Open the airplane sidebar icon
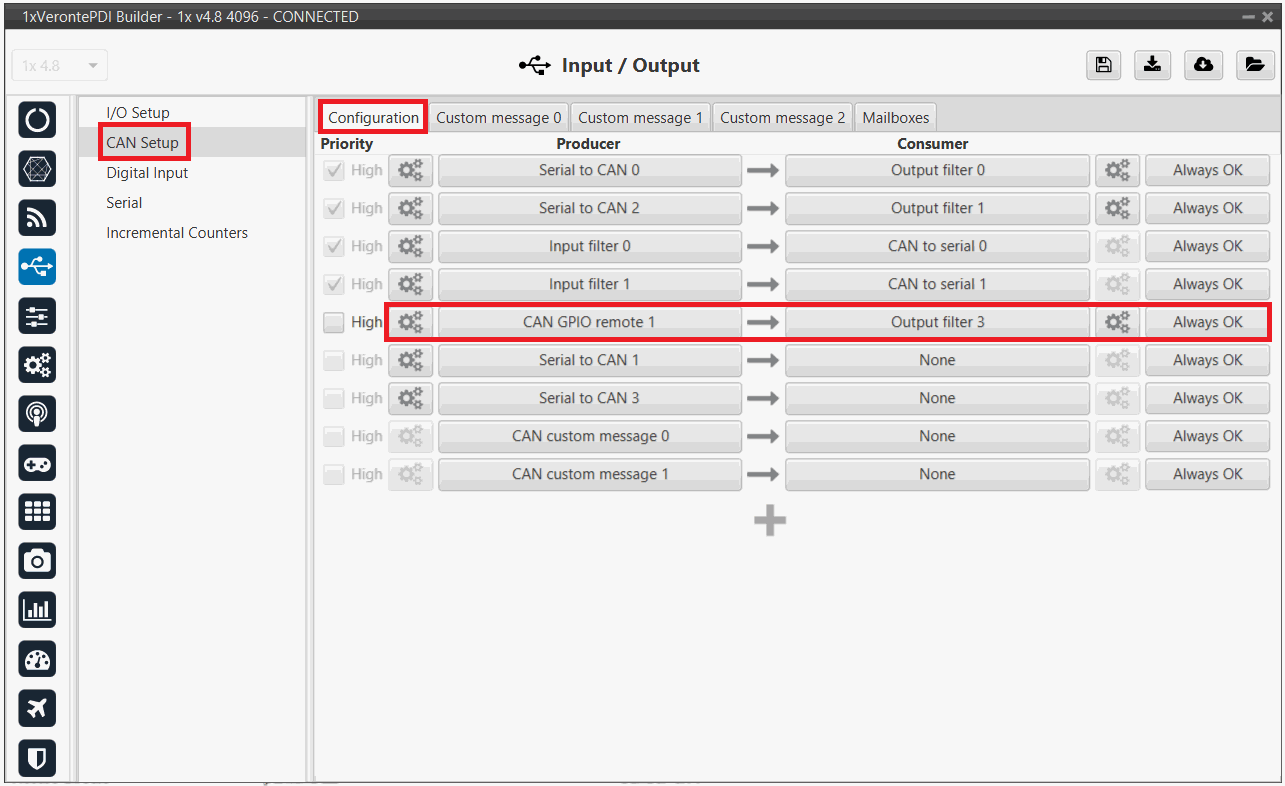The width and height of the screenshot is (1285, 786). [x=37, y=708]
